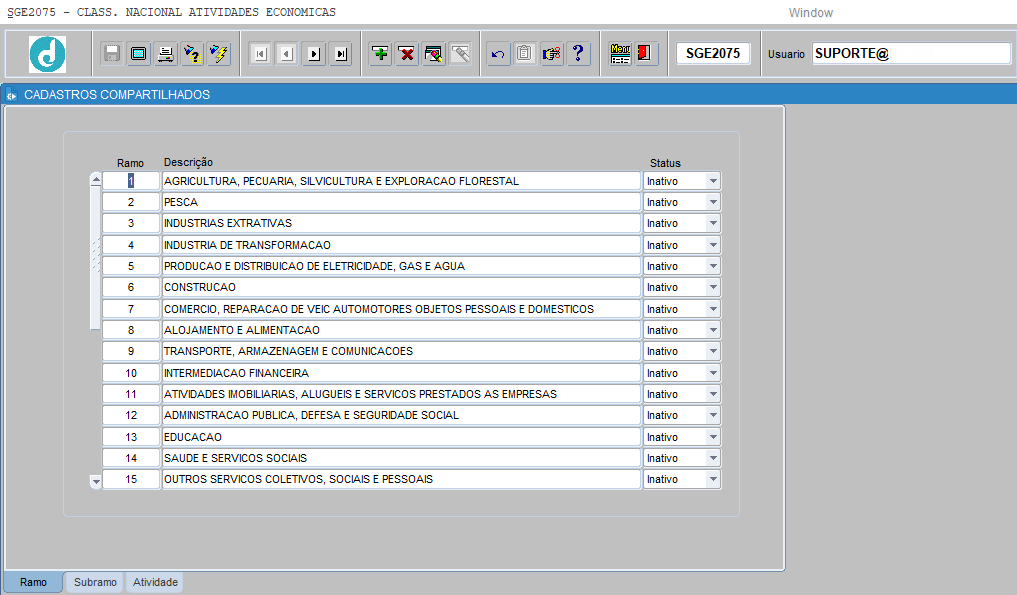
Task: Open Status dropdown for SAUDE E SERVICOS SOCIAIS
Action: click(x=713, y=457)
